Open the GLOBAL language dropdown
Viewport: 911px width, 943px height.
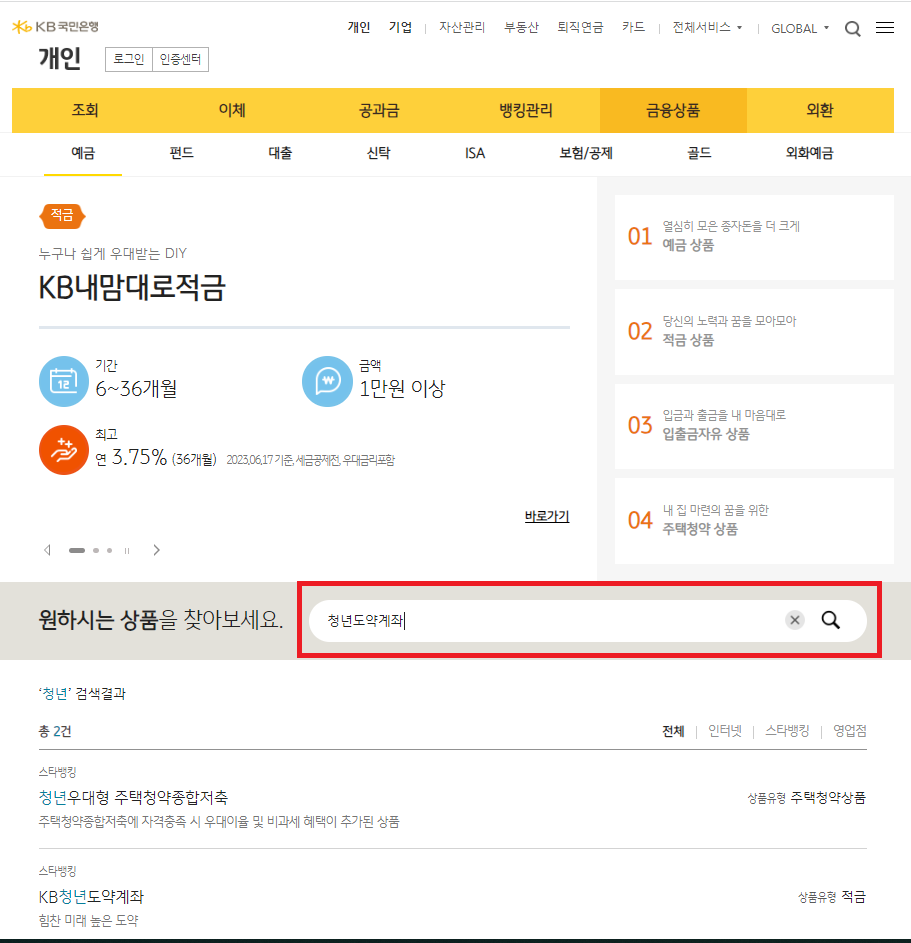click(x=797, y=29)
